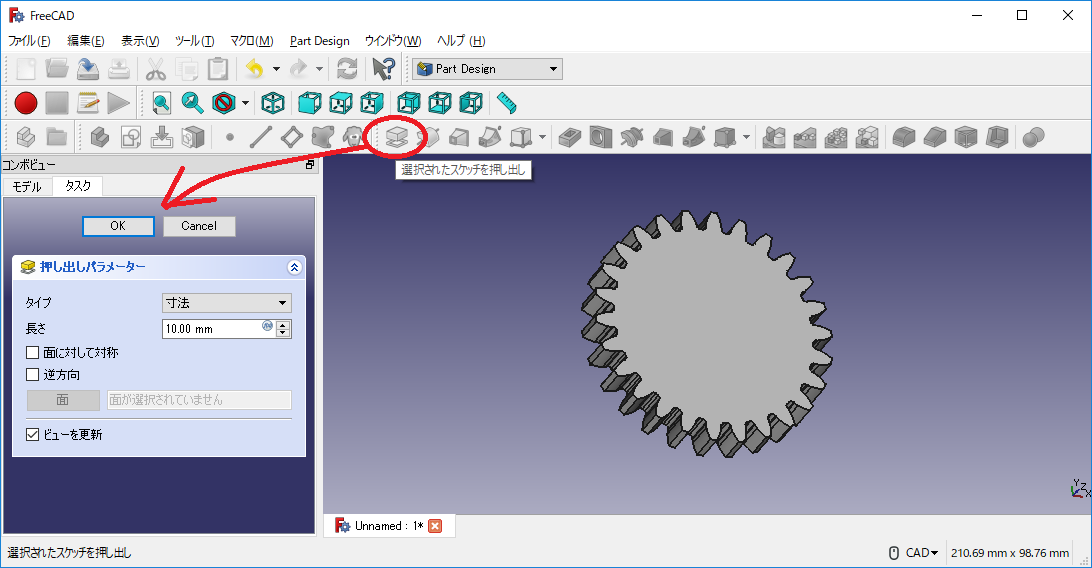Open the ヘルプ(H) menu
The image size is (1092, 568).
coord(461,40)
